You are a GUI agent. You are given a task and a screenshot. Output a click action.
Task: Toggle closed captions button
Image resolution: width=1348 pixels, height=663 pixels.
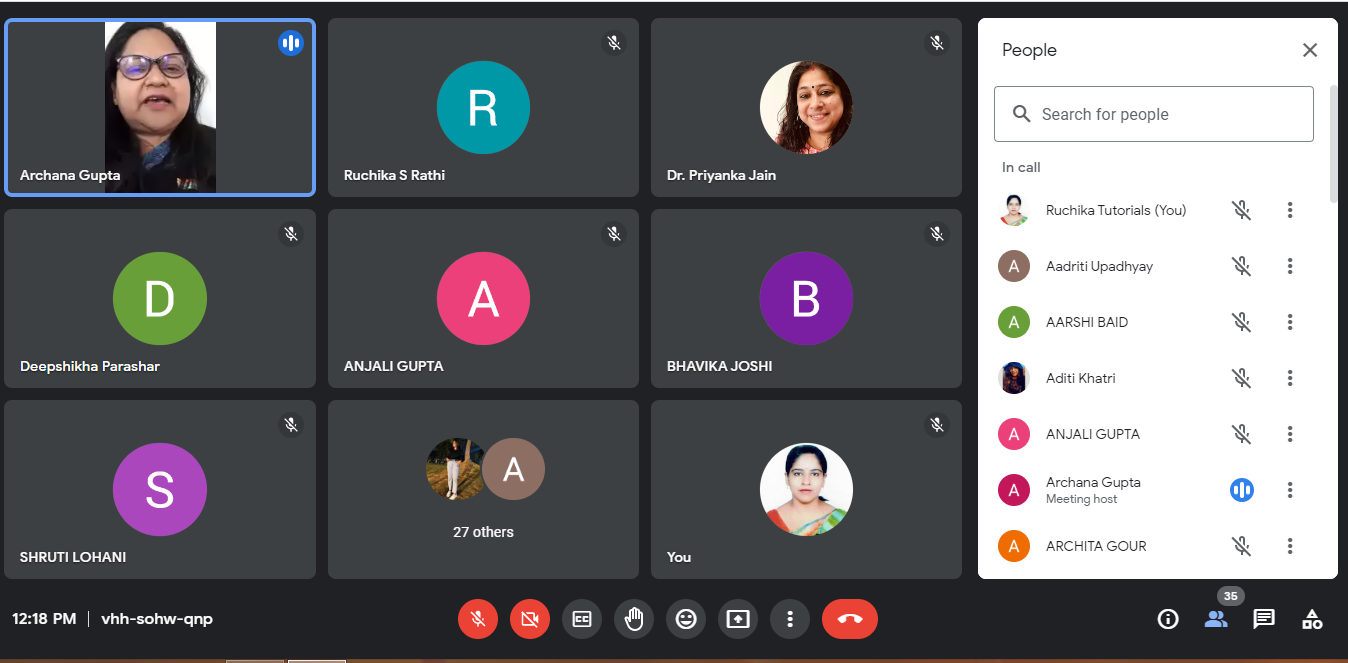click(x=582, y=619)
